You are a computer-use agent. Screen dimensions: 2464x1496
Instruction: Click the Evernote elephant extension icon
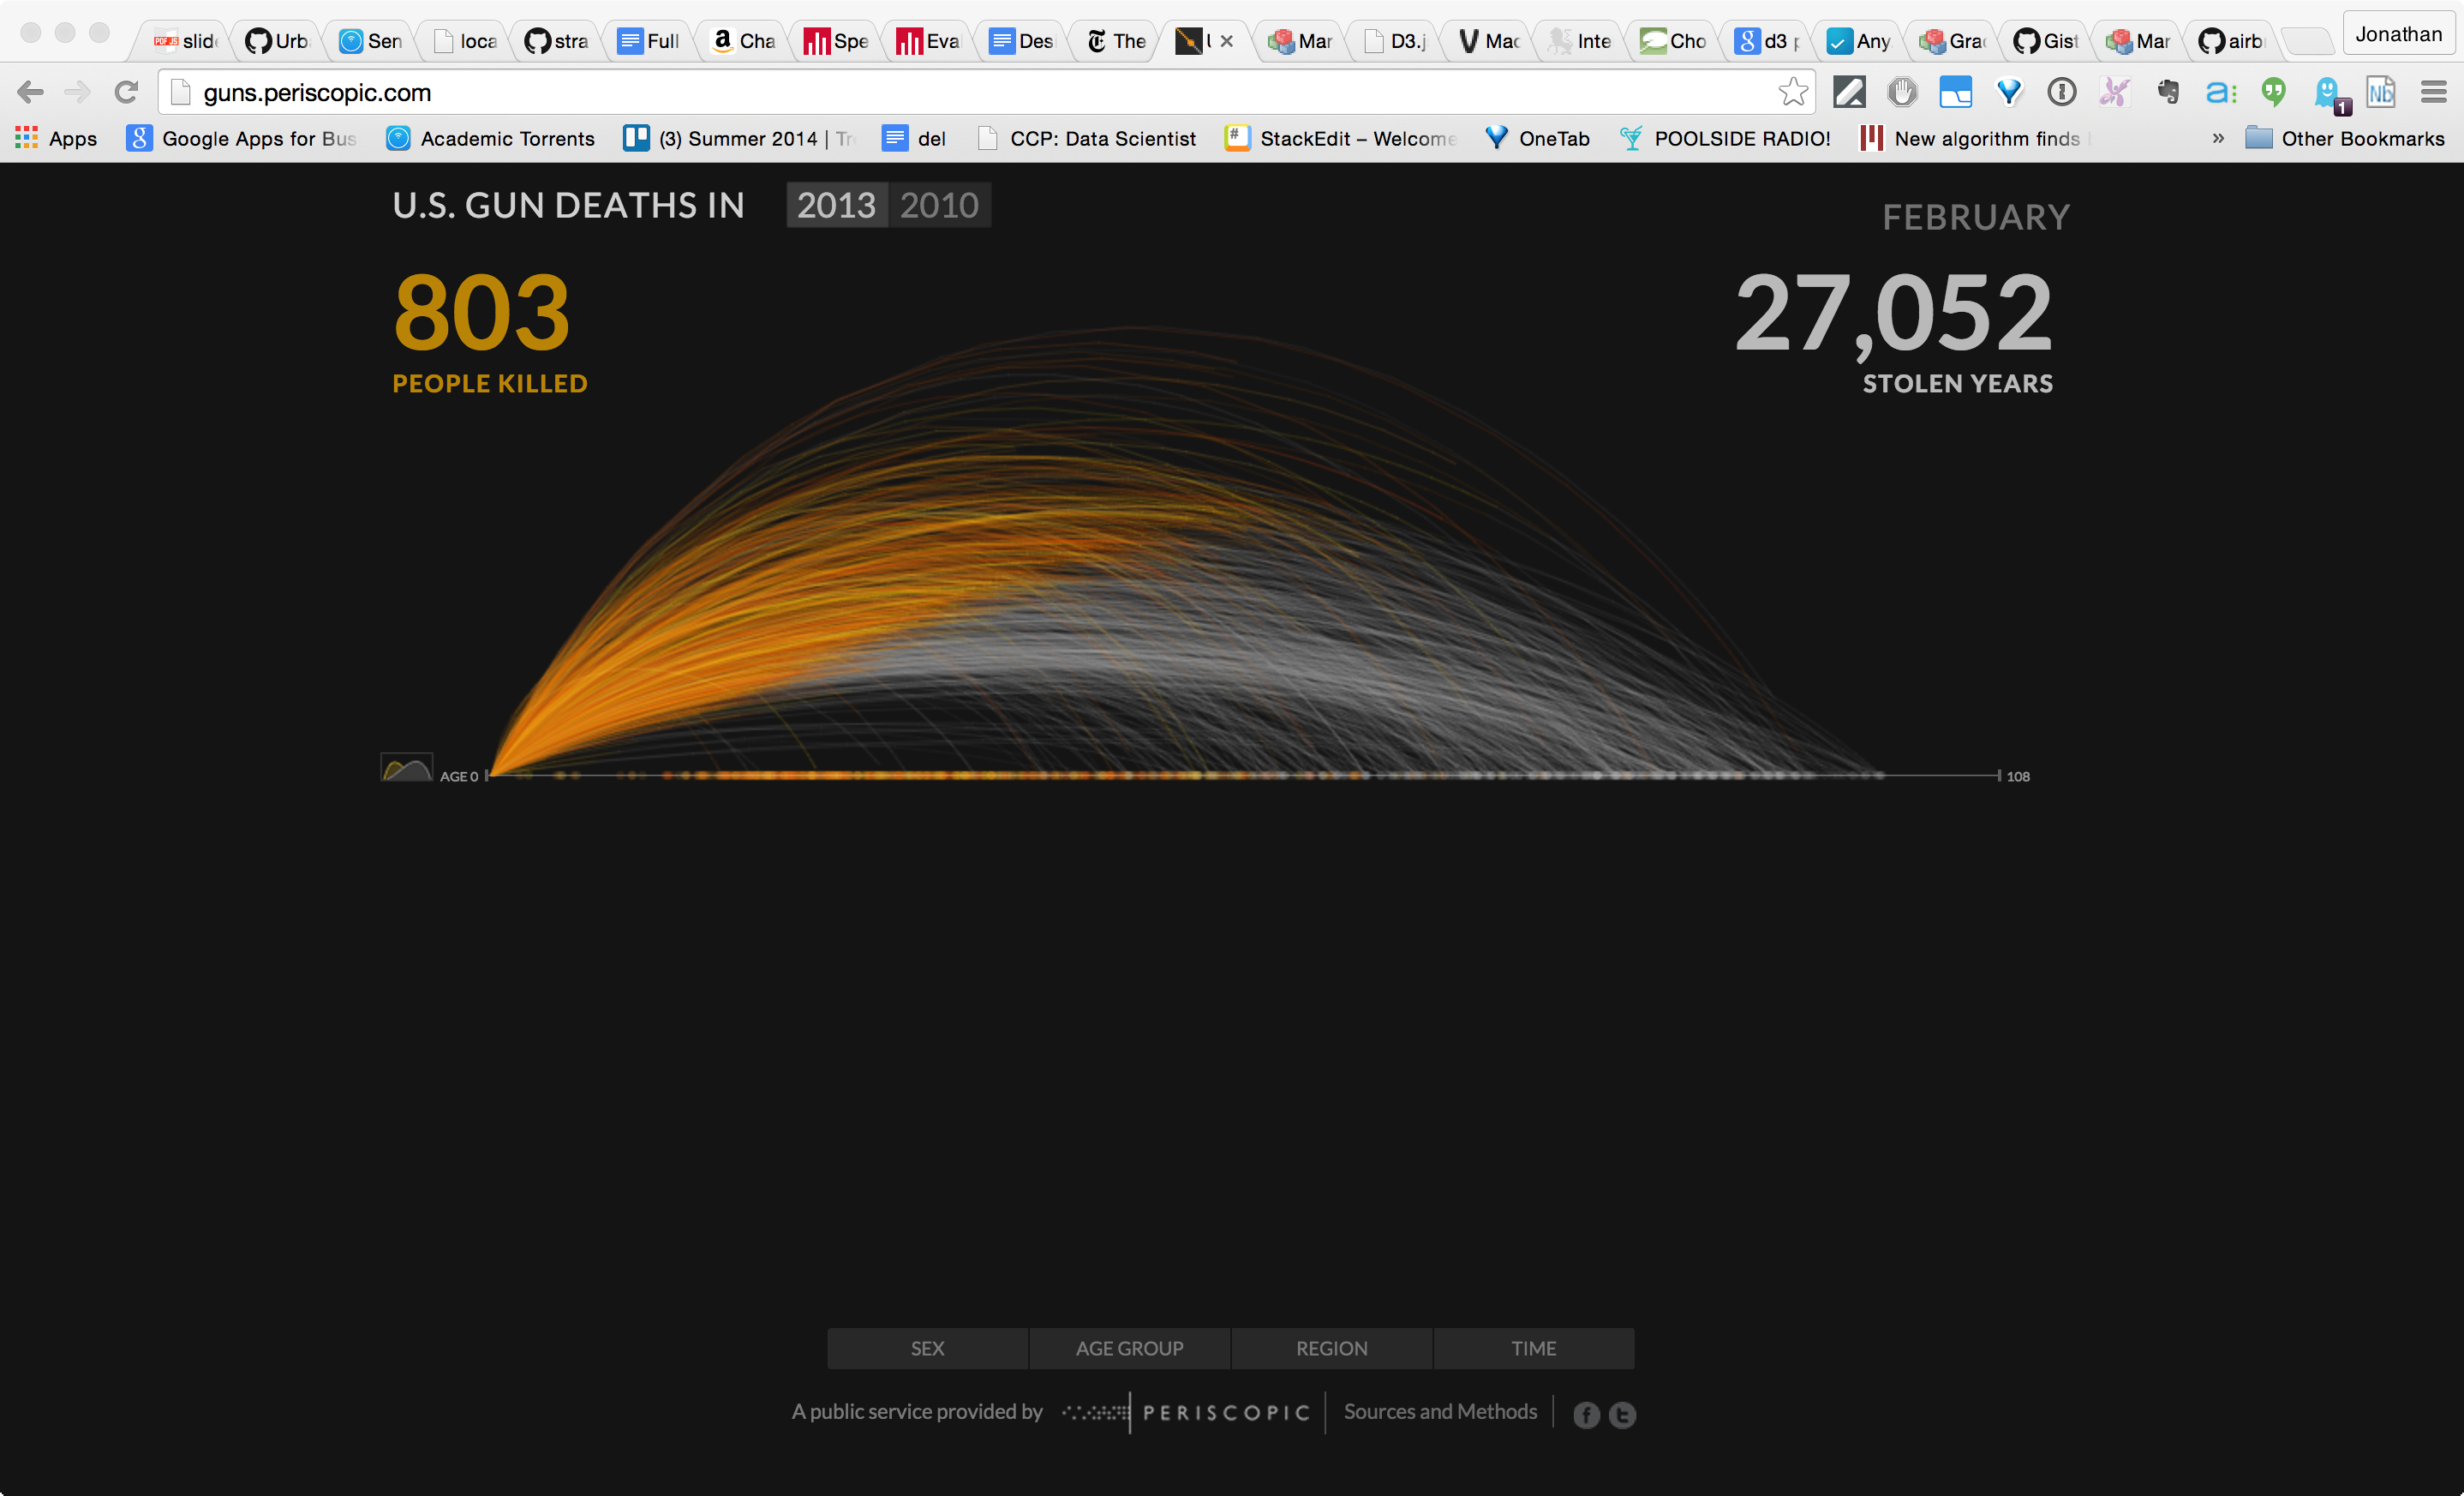[x=2168, y=92]
